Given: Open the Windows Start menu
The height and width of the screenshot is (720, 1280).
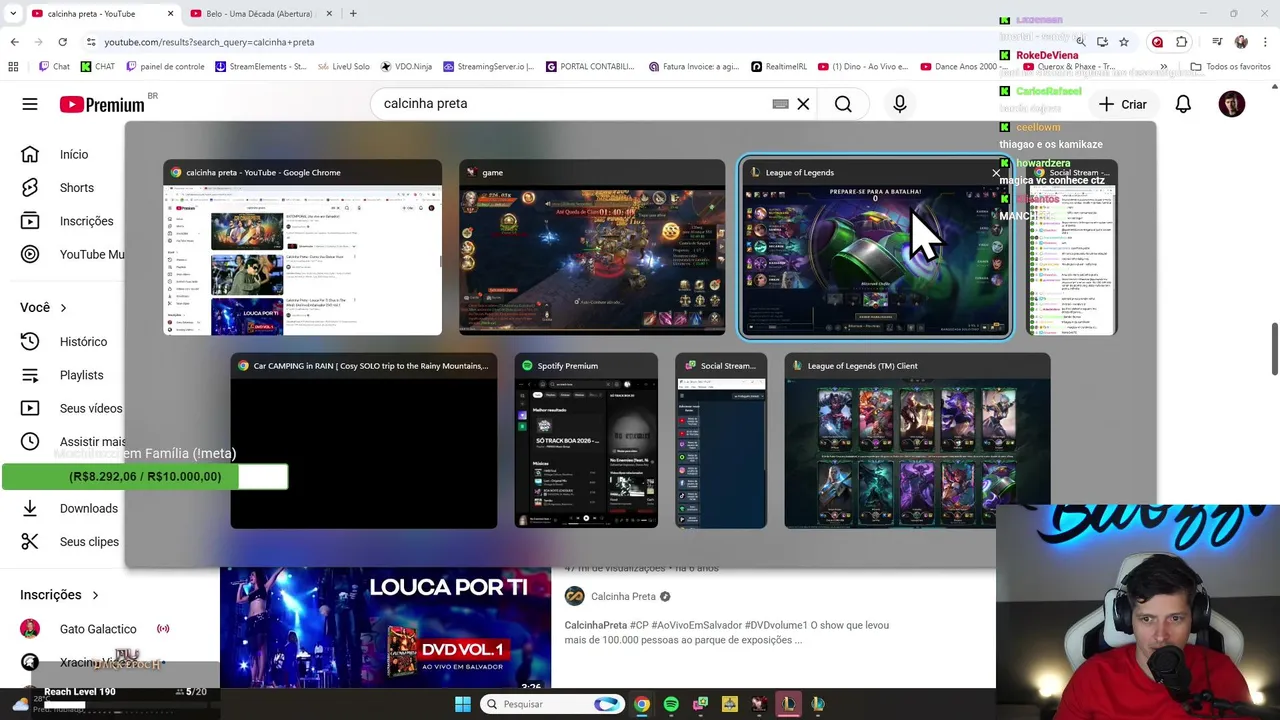Looking at the screenshot, I should click(x=463, y=704).
